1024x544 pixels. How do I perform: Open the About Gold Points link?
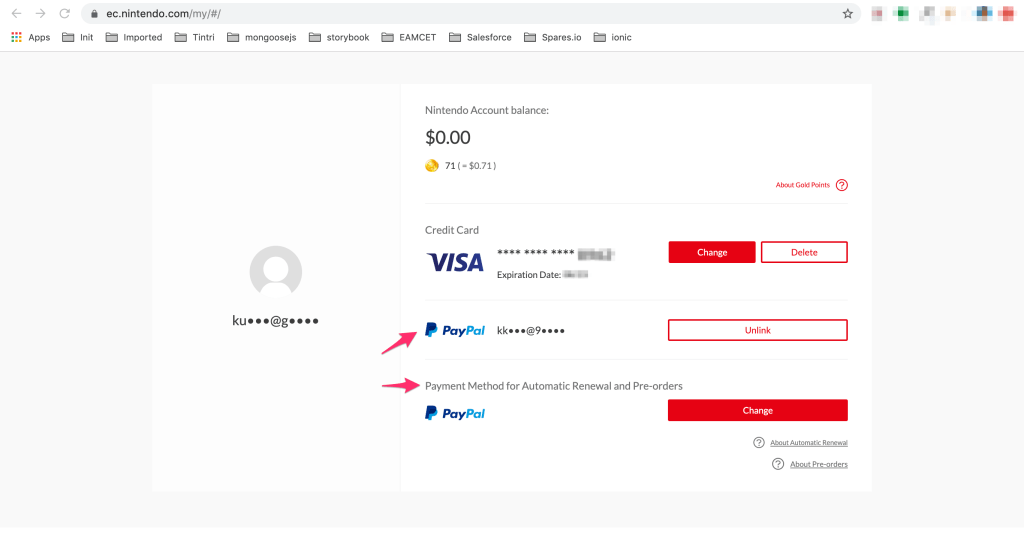[802, 185]
